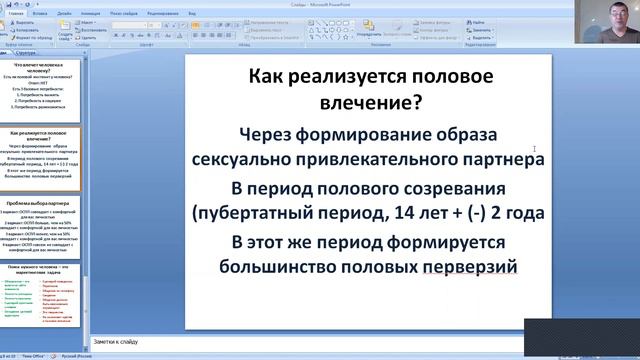The image size is (640, 360).
Task: Toggle underline formatting
Action: [132, 36]
